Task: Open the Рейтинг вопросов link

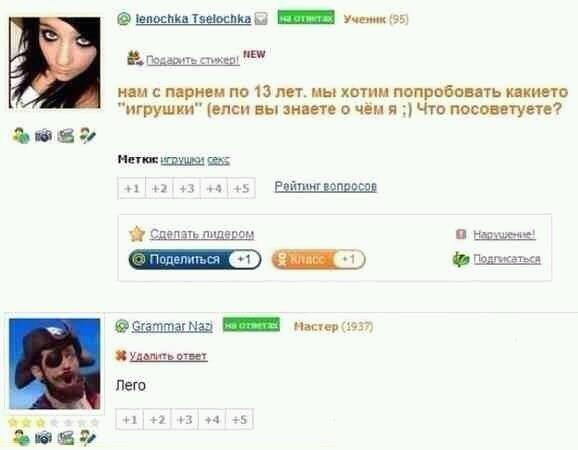Action: tap(325, 186)
